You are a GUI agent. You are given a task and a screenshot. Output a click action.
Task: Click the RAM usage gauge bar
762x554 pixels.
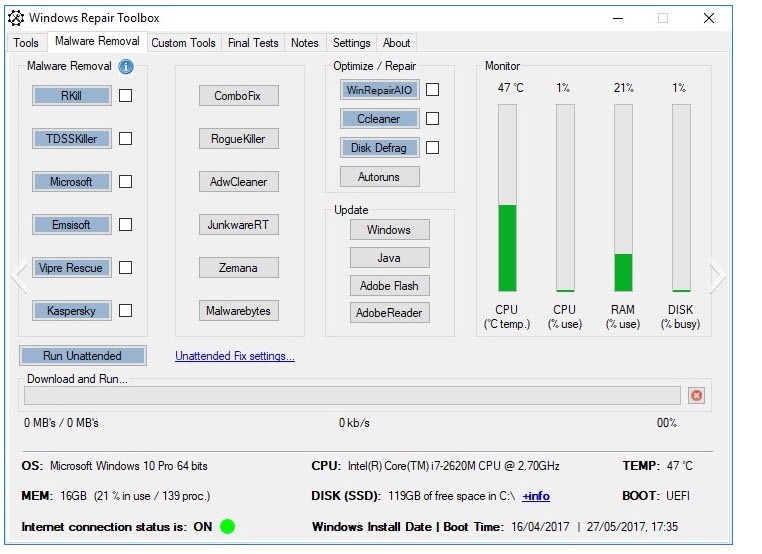tap(623, 198)
